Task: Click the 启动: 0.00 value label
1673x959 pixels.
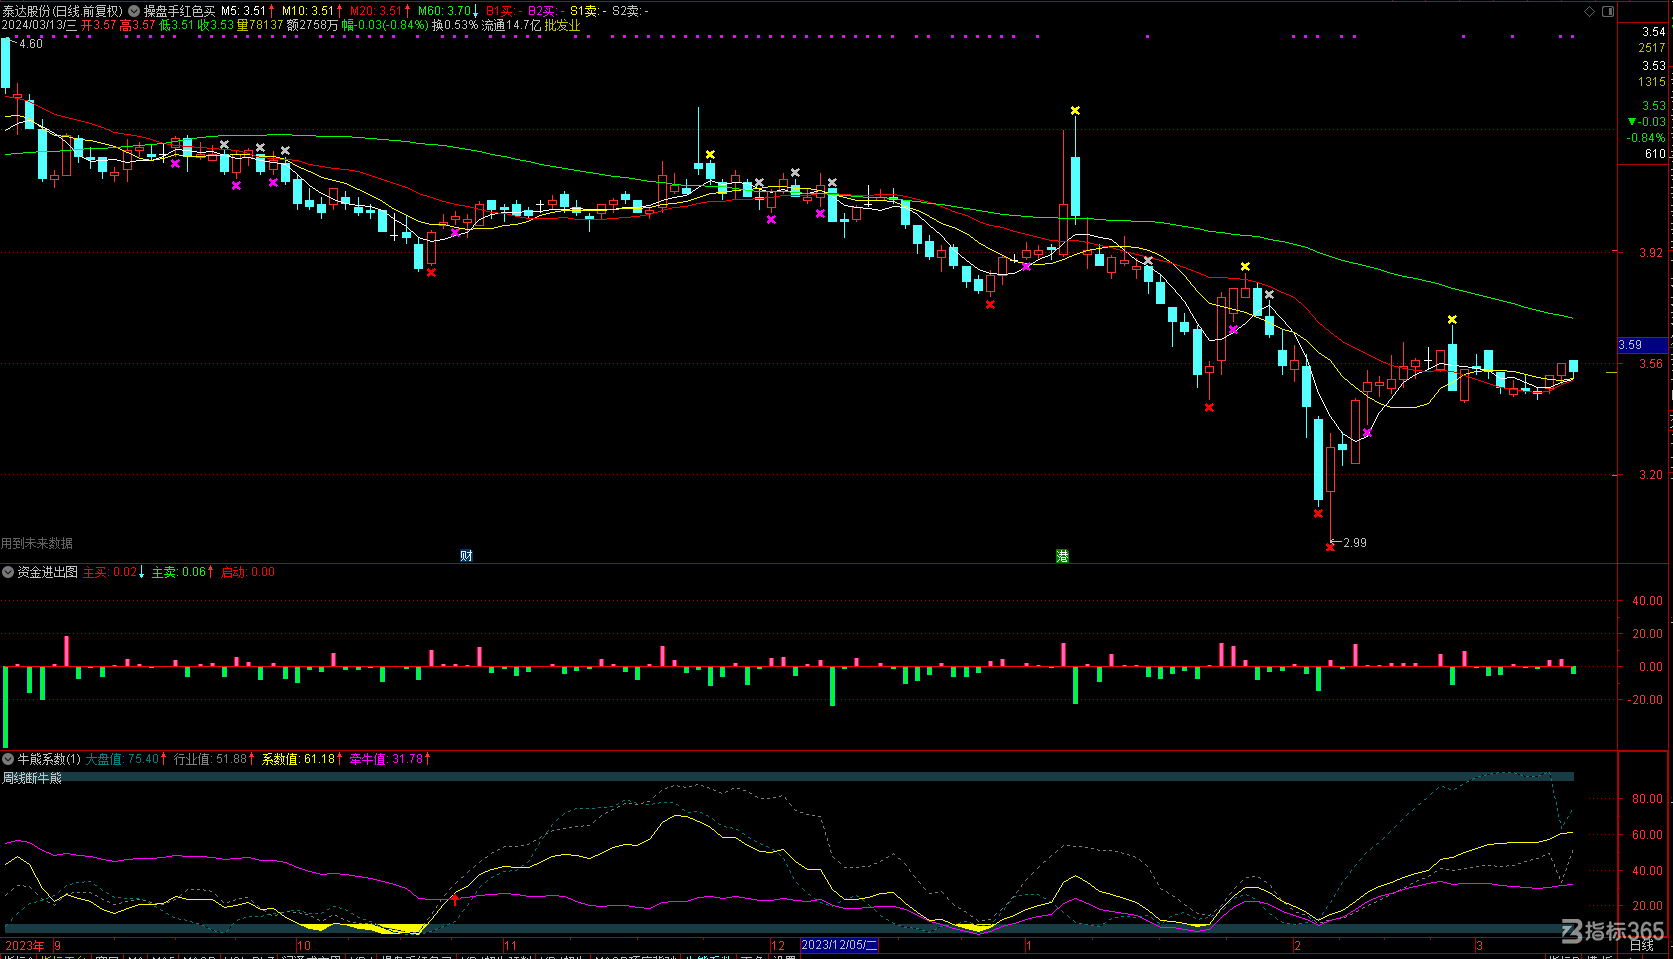Action: pos(247,572)
